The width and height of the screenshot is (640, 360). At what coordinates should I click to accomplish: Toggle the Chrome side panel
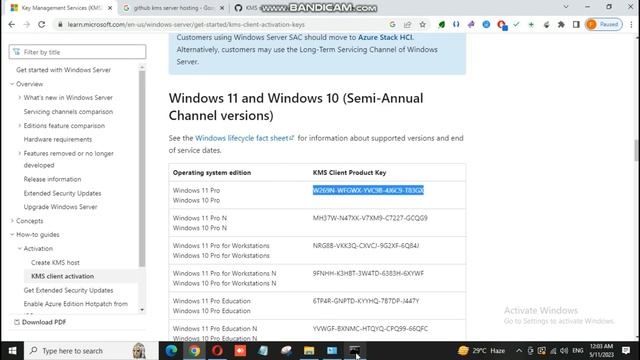[x=576, y=24]
